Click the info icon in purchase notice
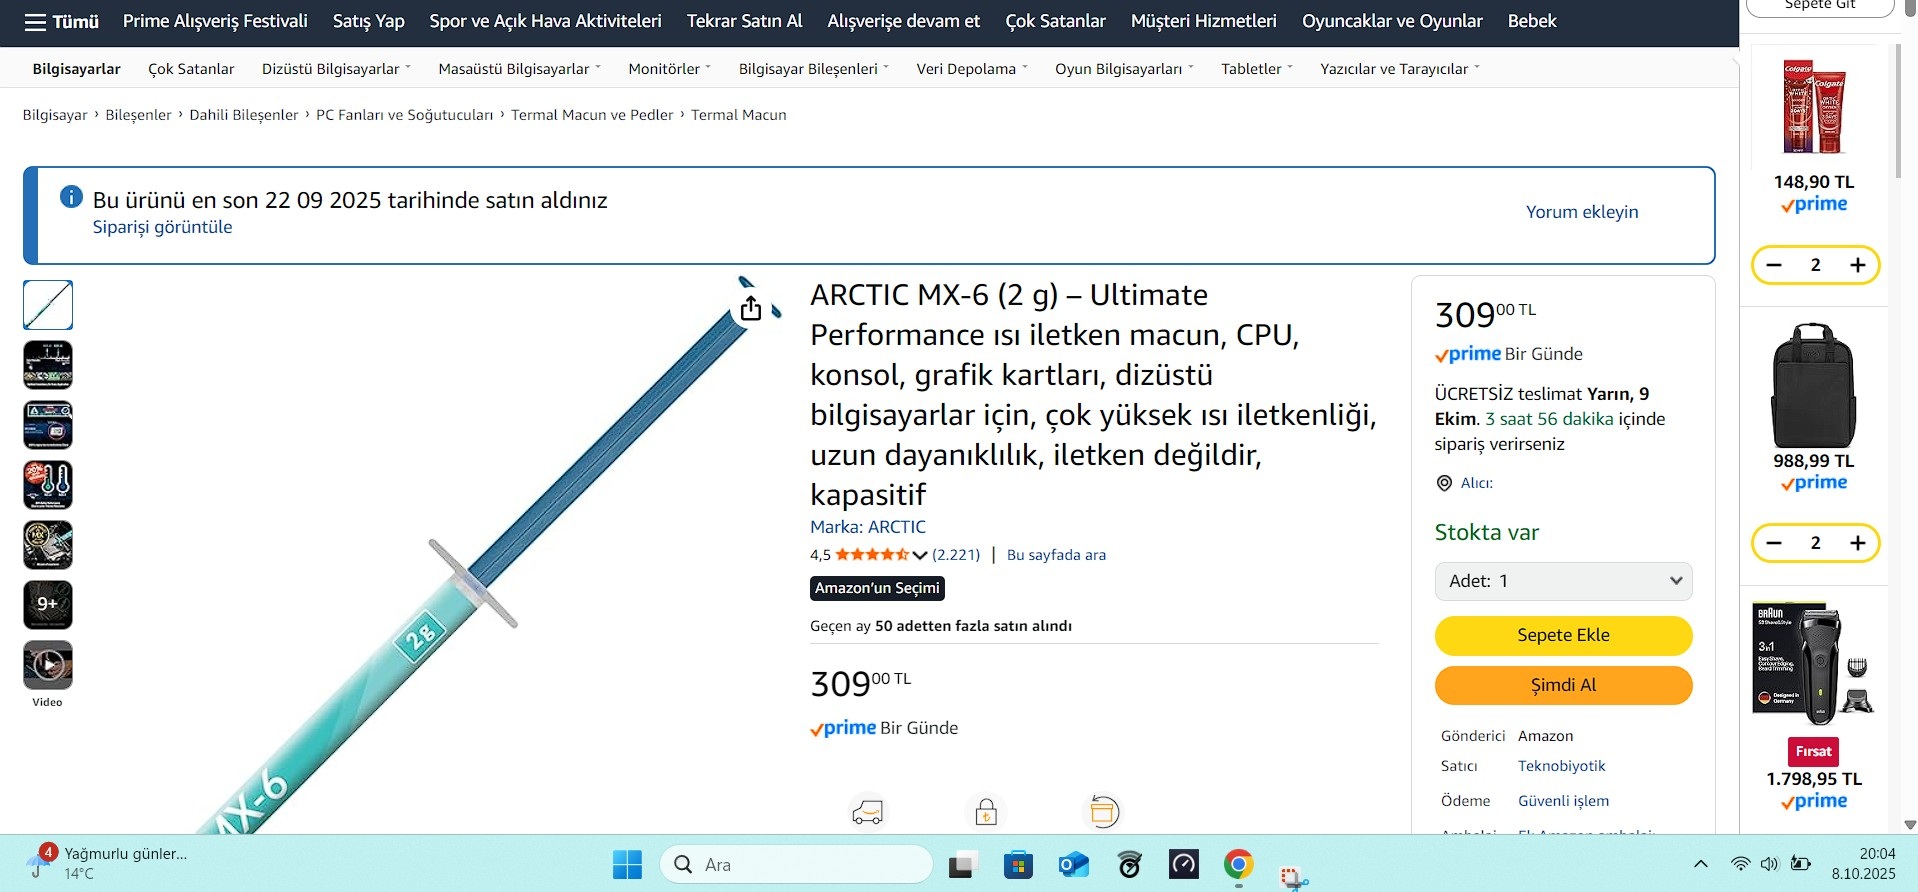 [71, 197]
